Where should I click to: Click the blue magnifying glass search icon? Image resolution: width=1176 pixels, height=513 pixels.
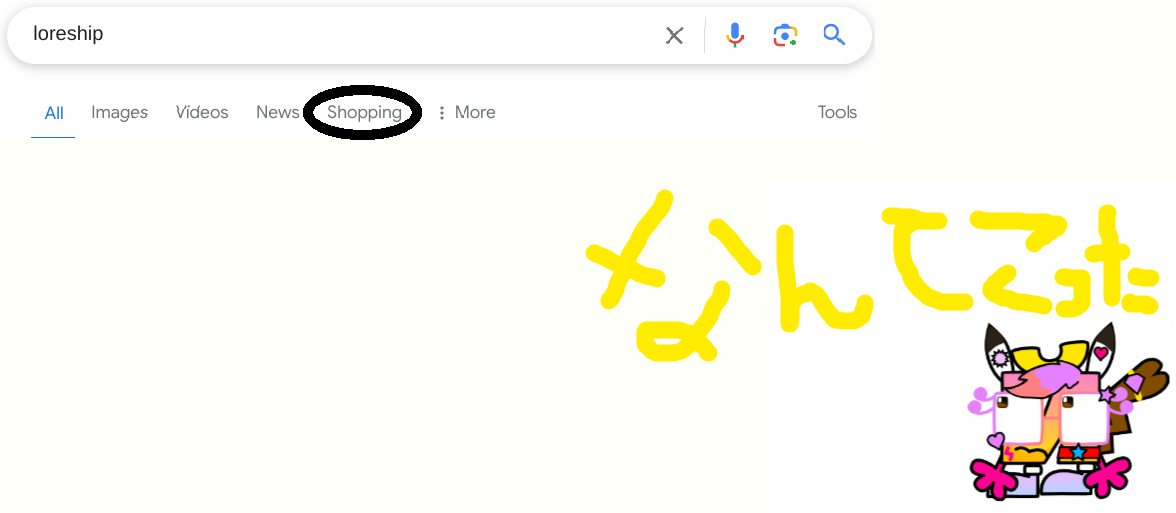(834, 34)
